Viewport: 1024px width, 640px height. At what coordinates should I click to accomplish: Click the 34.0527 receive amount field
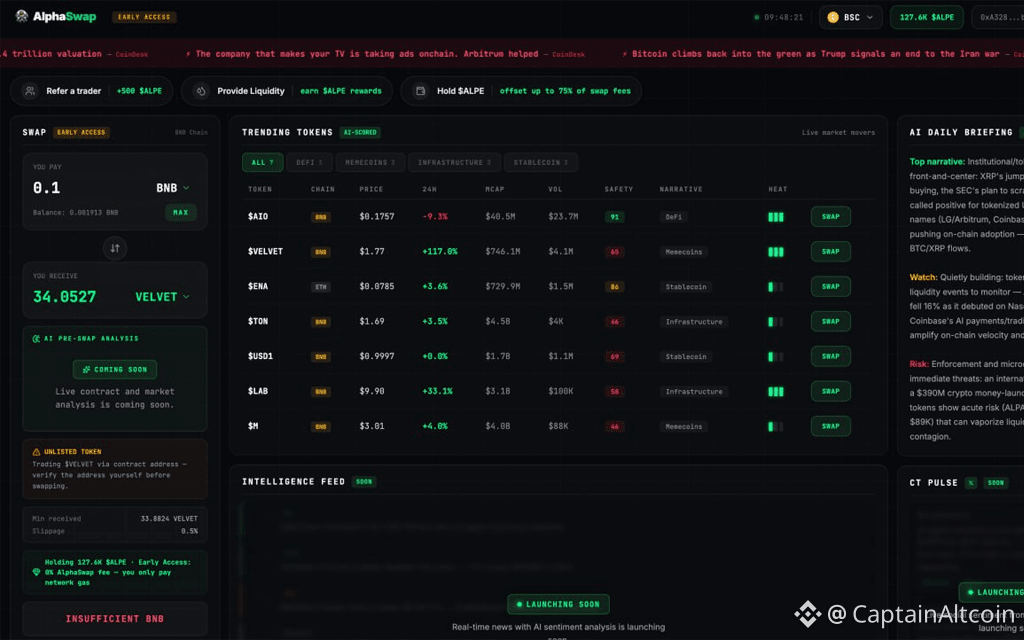(x=65, y=297)
